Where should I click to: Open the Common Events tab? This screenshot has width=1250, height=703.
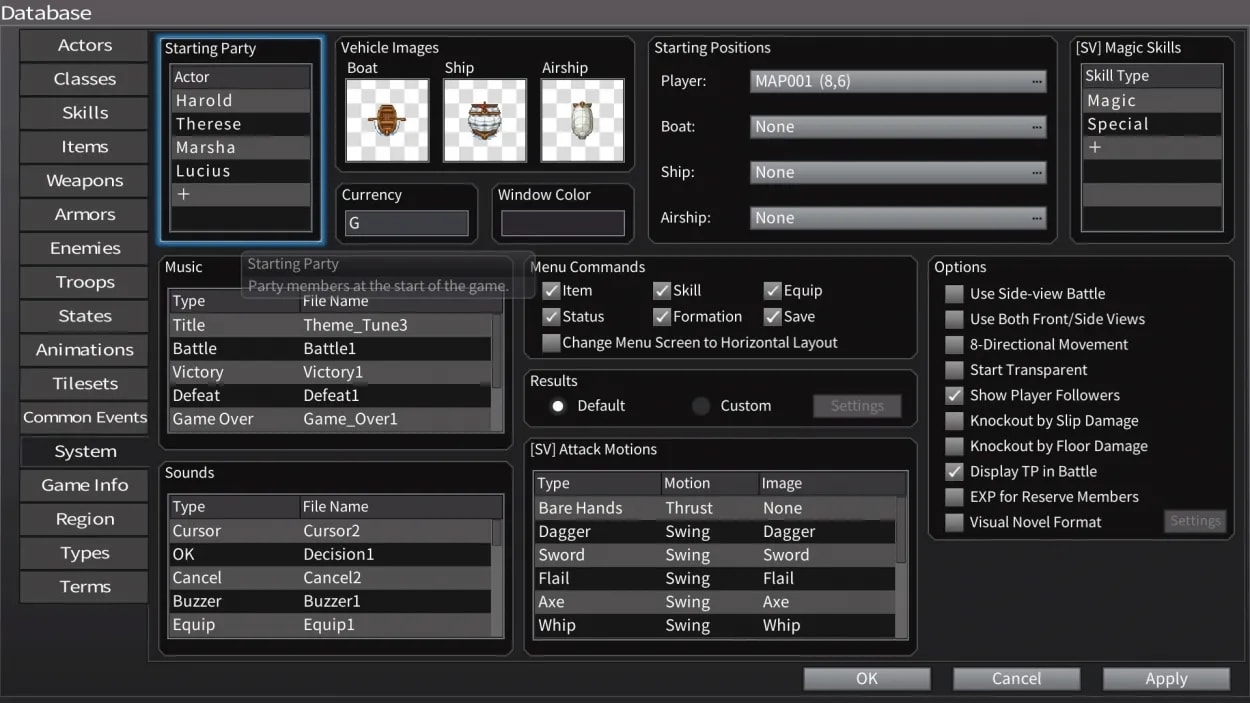tap(85, 418)
